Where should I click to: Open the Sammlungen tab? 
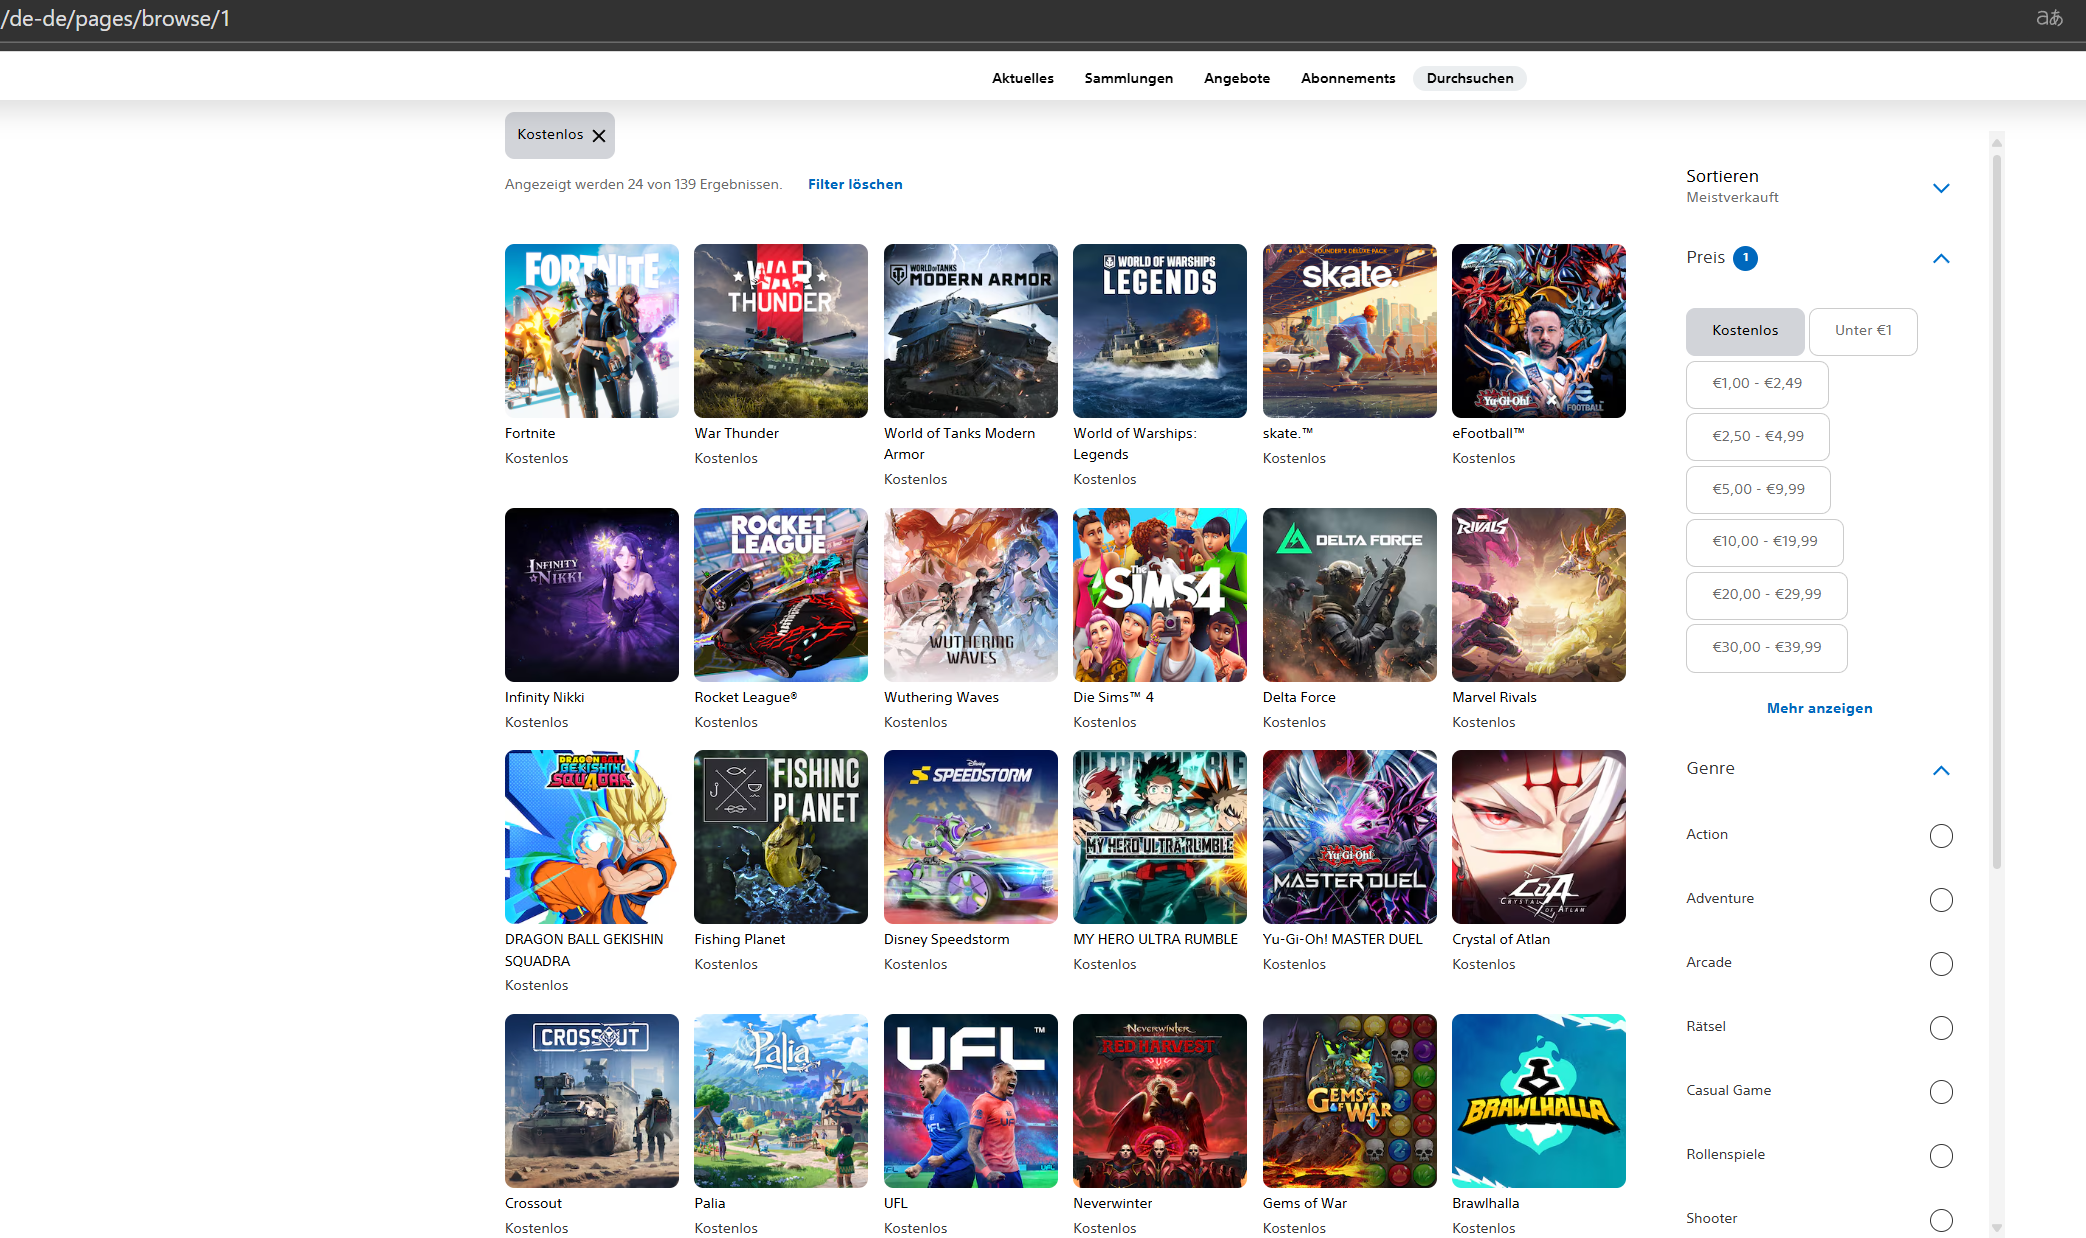(1128, 79)
